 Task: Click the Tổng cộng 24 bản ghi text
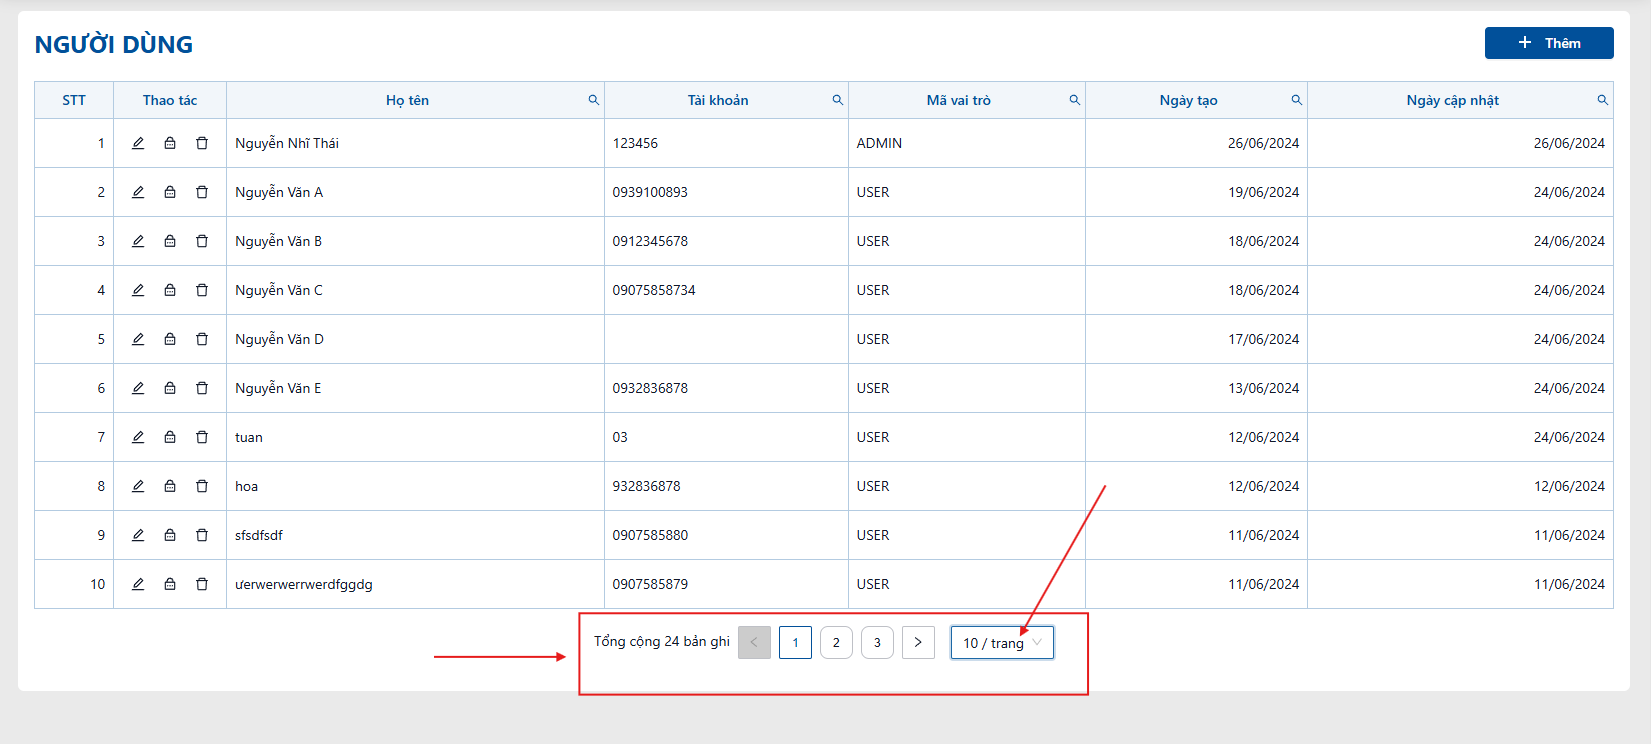pos(662,641)
